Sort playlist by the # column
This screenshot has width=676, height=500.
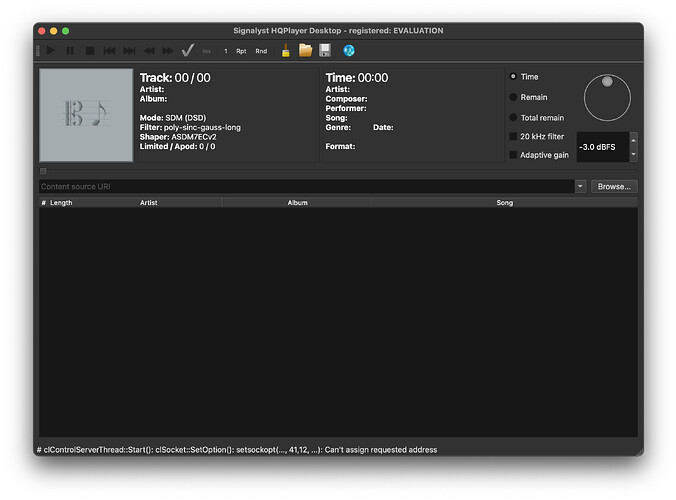[x=44, y=203]
